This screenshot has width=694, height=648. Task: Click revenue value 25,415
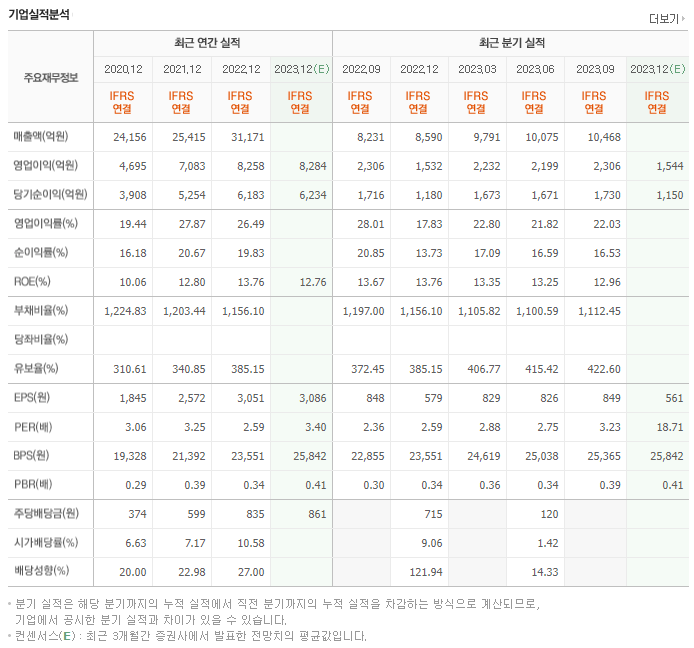(x=189, y=137)
